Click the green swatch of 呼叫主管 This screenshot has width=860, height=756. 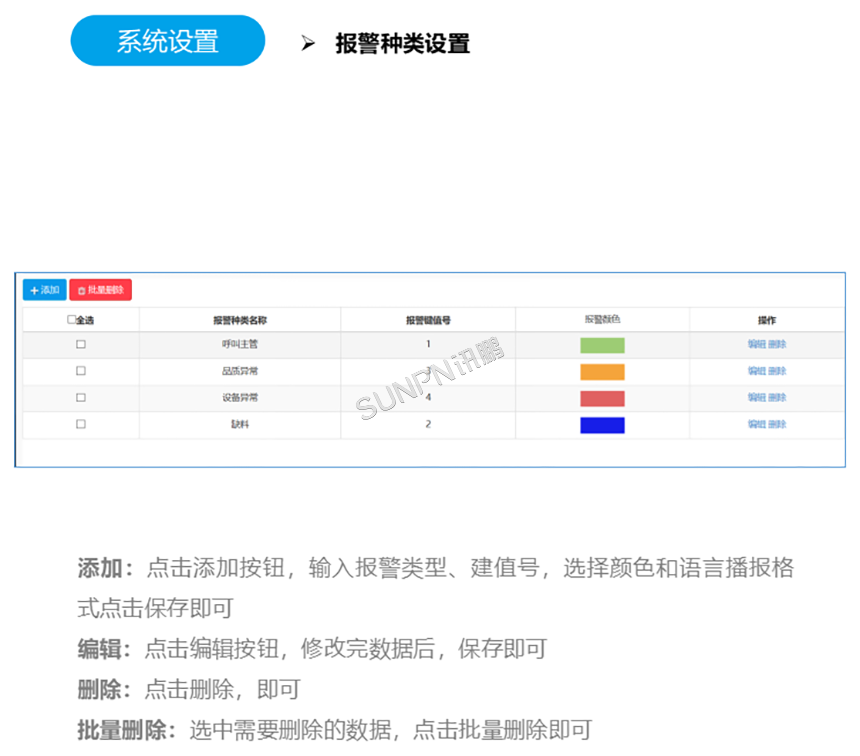tap(602, 345)
